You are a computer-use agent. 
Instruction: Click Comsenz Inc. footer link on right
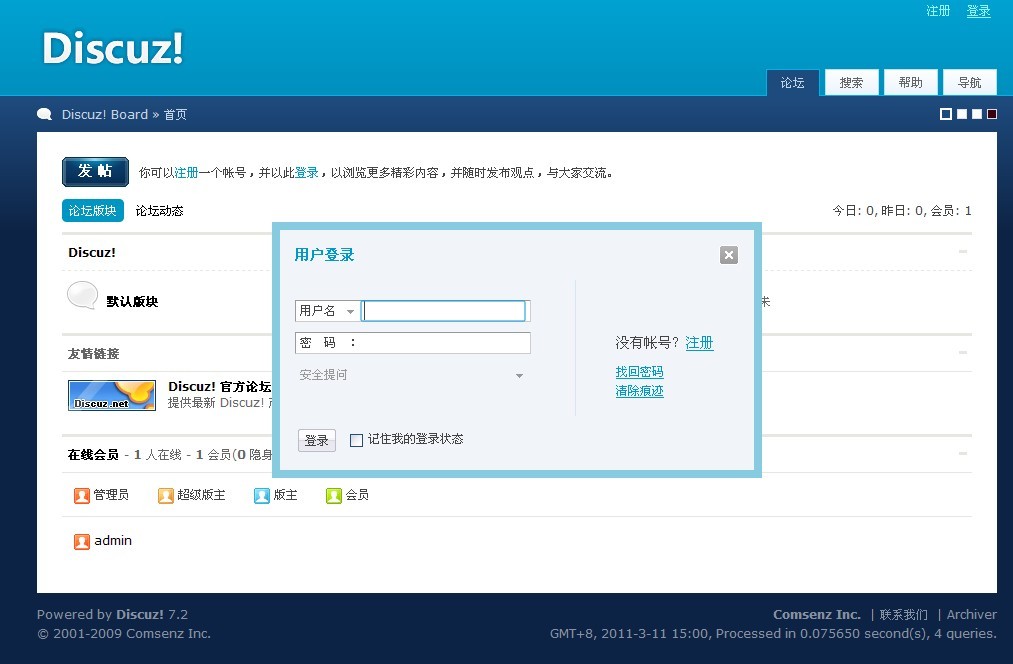[817, 614]
